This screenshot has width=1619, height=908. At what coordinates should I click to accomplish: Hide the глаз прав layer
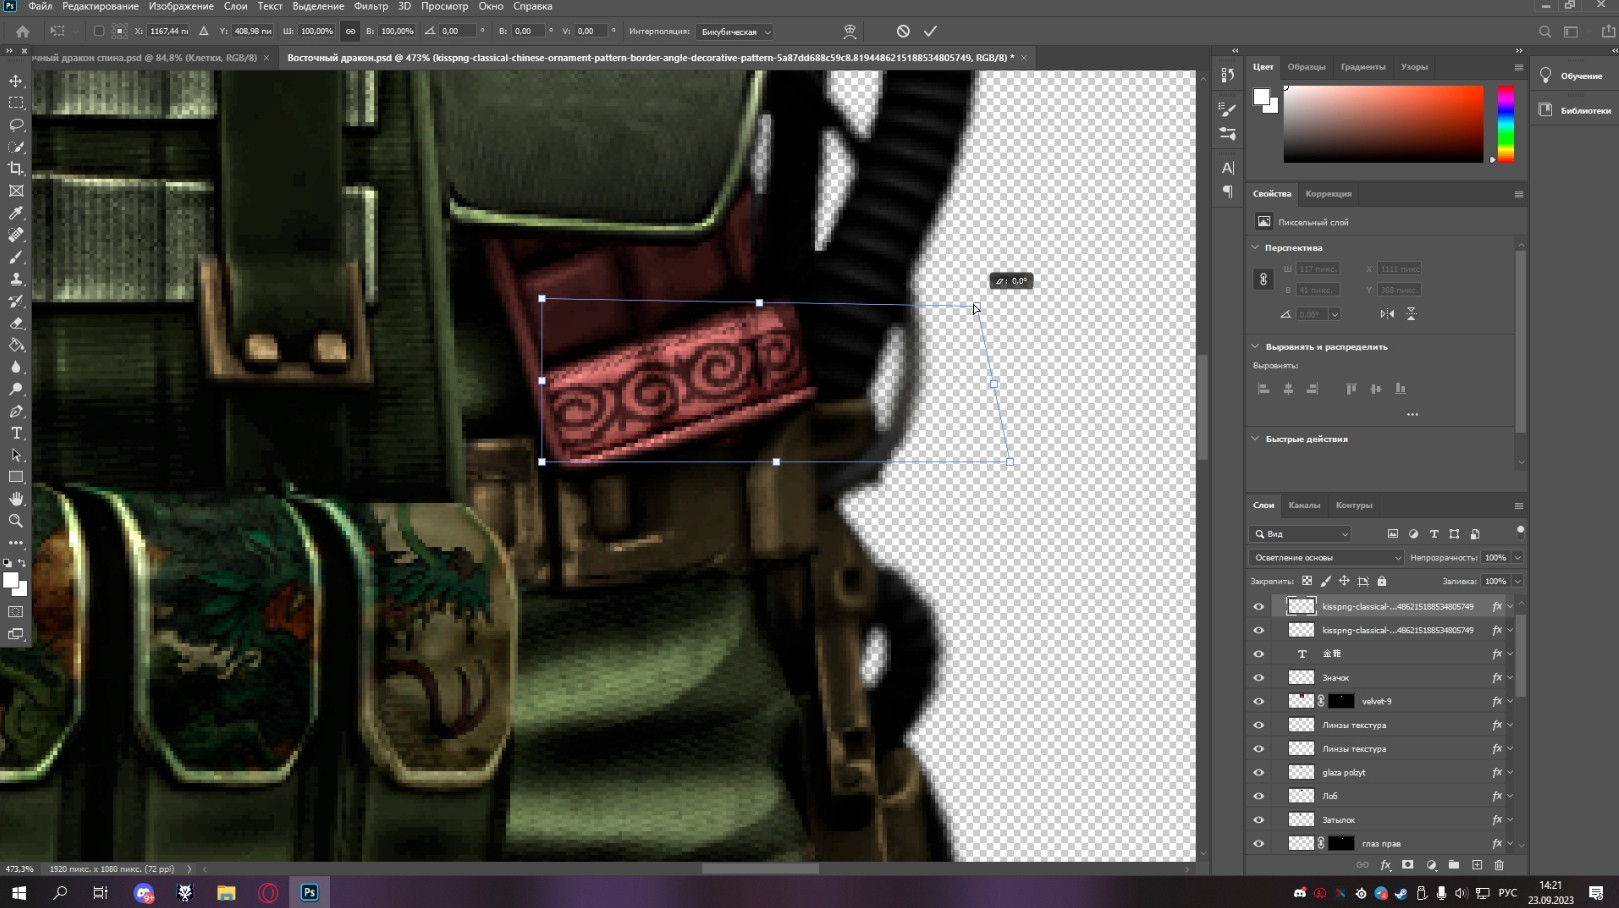click(x=1258, y=844)
